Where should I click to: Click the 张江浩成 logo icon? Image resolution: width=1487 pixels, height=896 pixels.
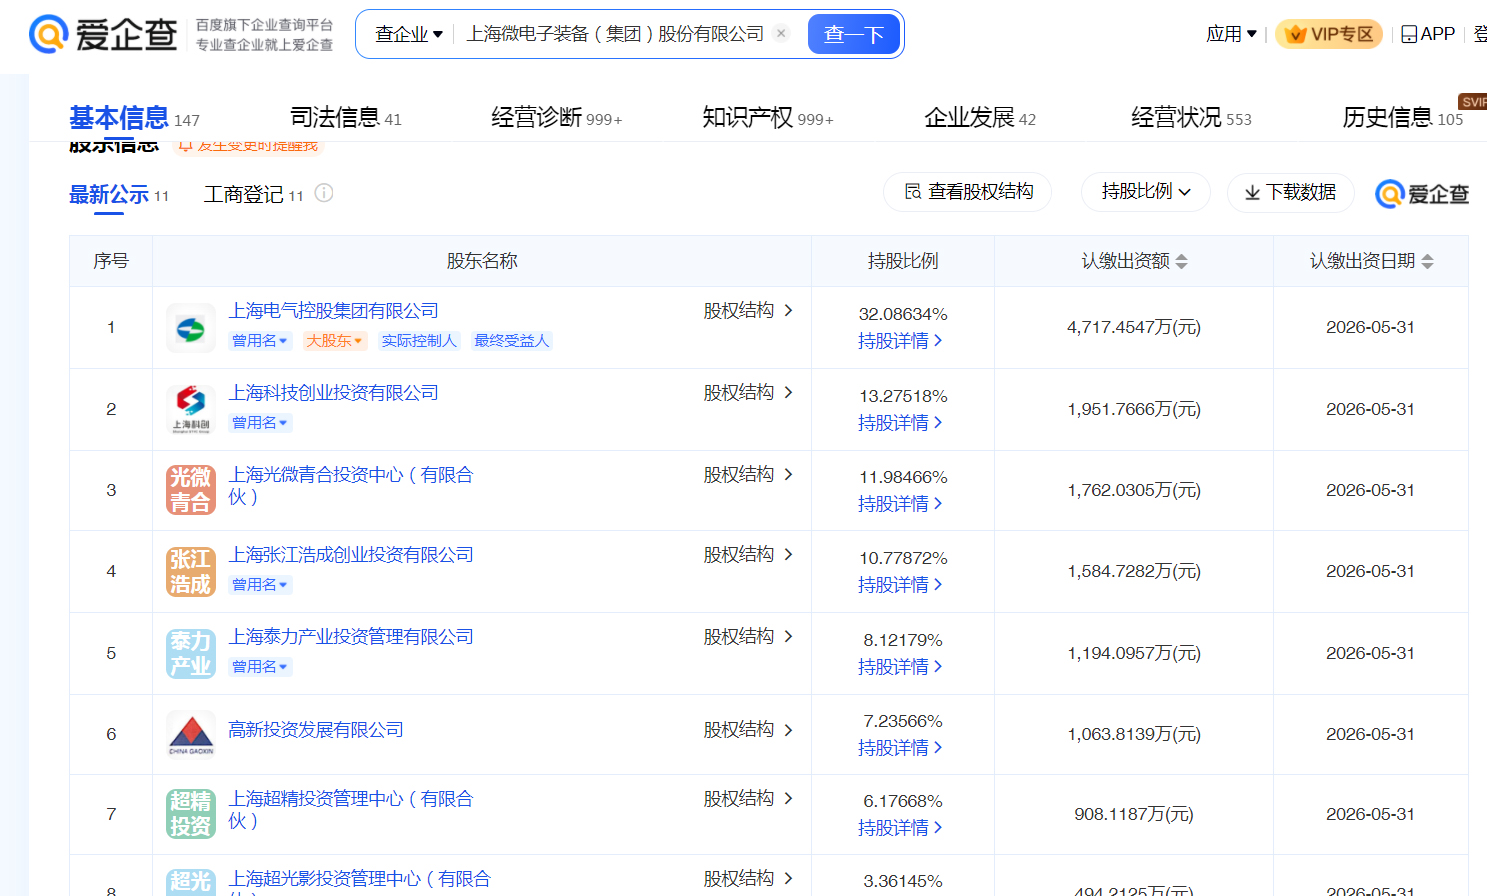pos(190,572)
